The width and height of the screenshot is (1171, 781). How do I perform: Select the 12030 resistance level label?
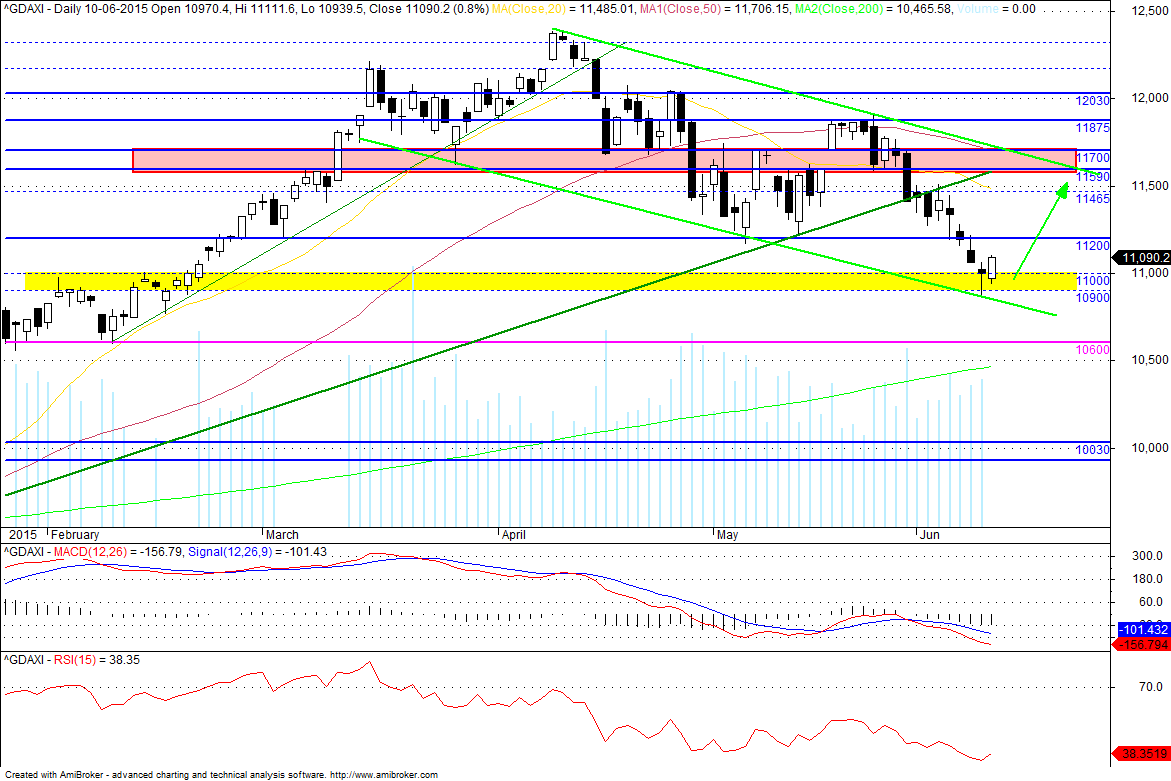[x=1093, y=101]
